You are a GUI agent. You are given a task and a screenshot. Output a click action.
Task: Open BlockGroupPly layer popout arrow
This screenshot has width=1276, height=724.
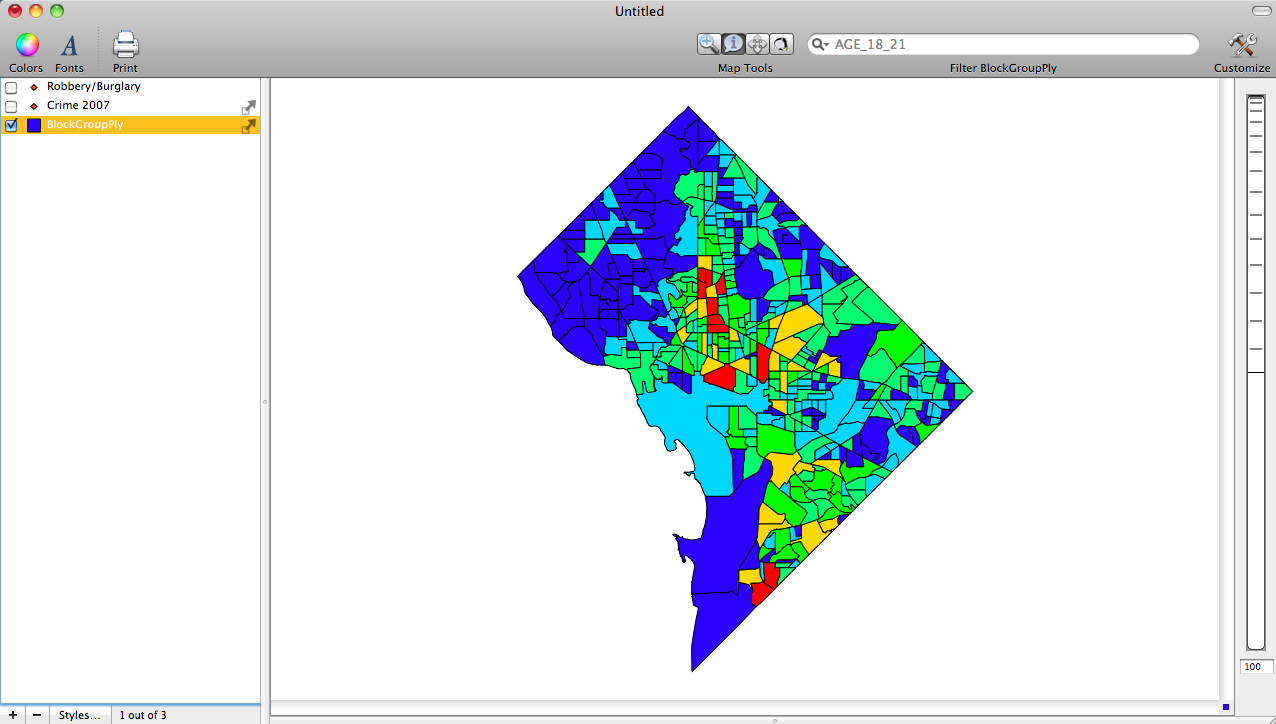[248, 126]
